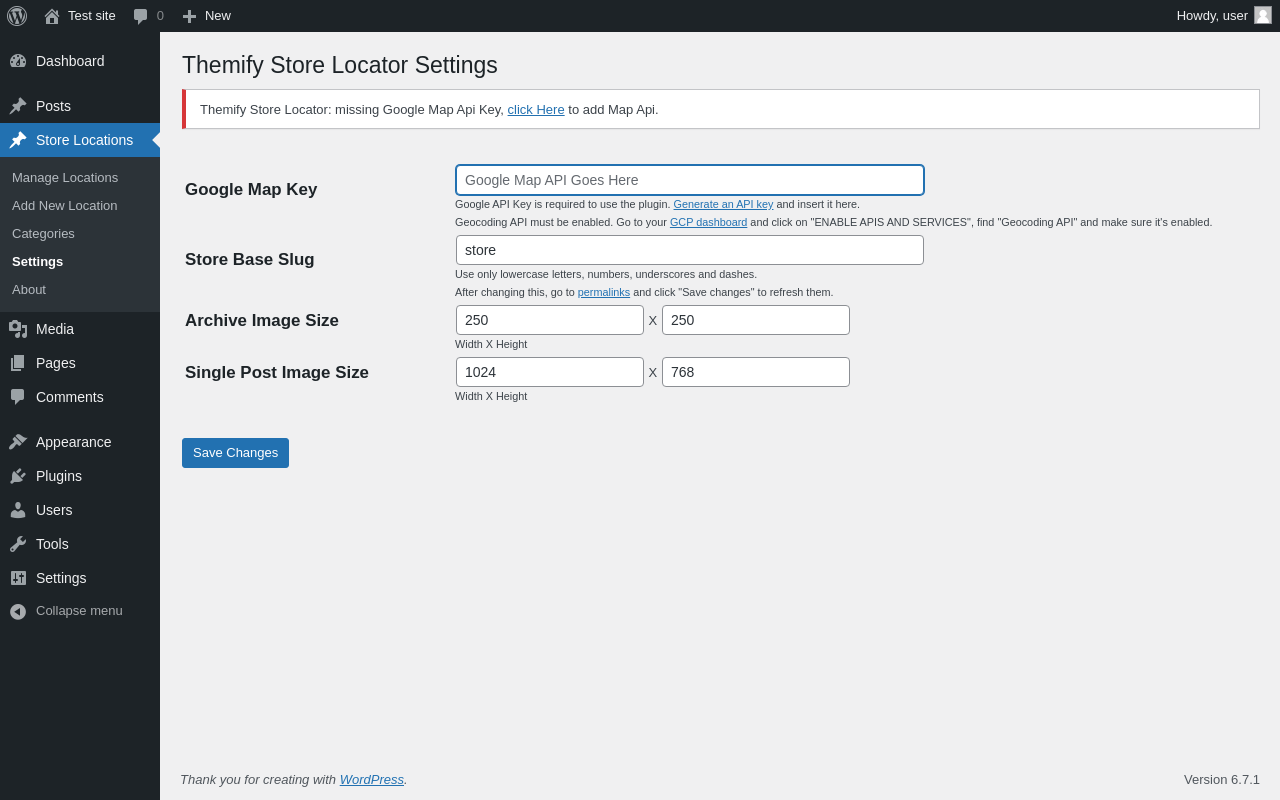
Task: Focus Single Post Image width field 1024
Action: 550,372
